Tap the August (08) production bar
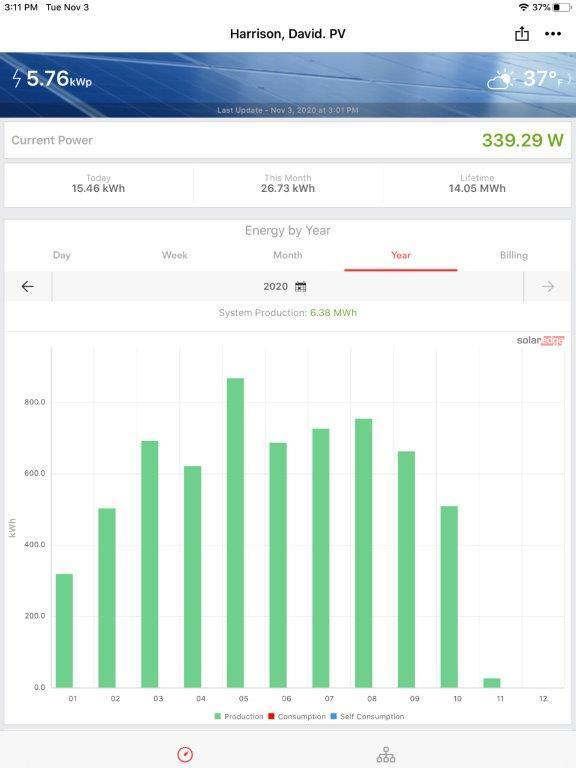 pyautogui.click(x=363, y=553)
